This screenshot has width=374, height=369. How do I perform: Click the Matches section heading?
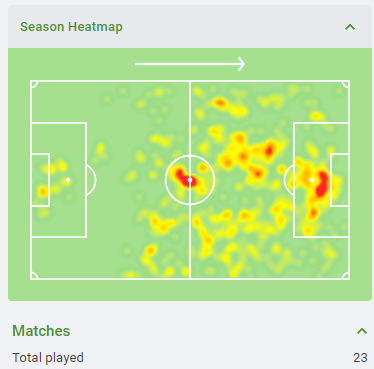pyautogui.click(x=41, y=331)
